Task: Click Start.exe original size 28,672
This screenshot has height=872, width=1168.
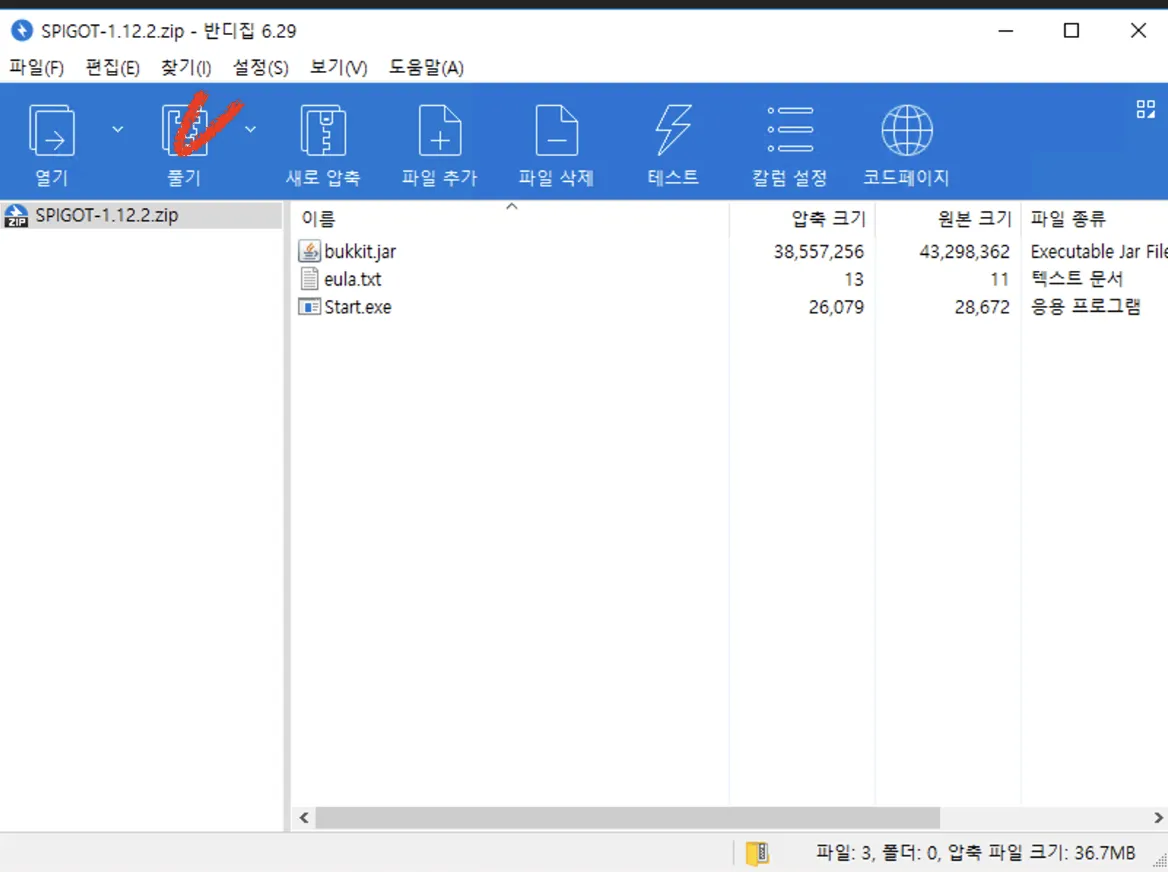Action: coord(982,307)
